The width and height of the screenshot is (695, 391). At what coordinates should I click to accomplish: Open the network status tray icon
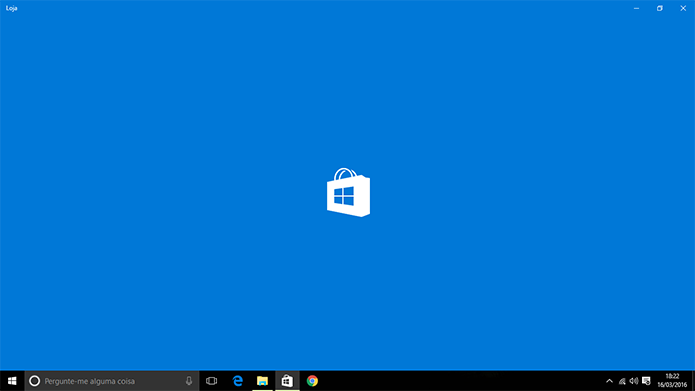pos(622,381)
